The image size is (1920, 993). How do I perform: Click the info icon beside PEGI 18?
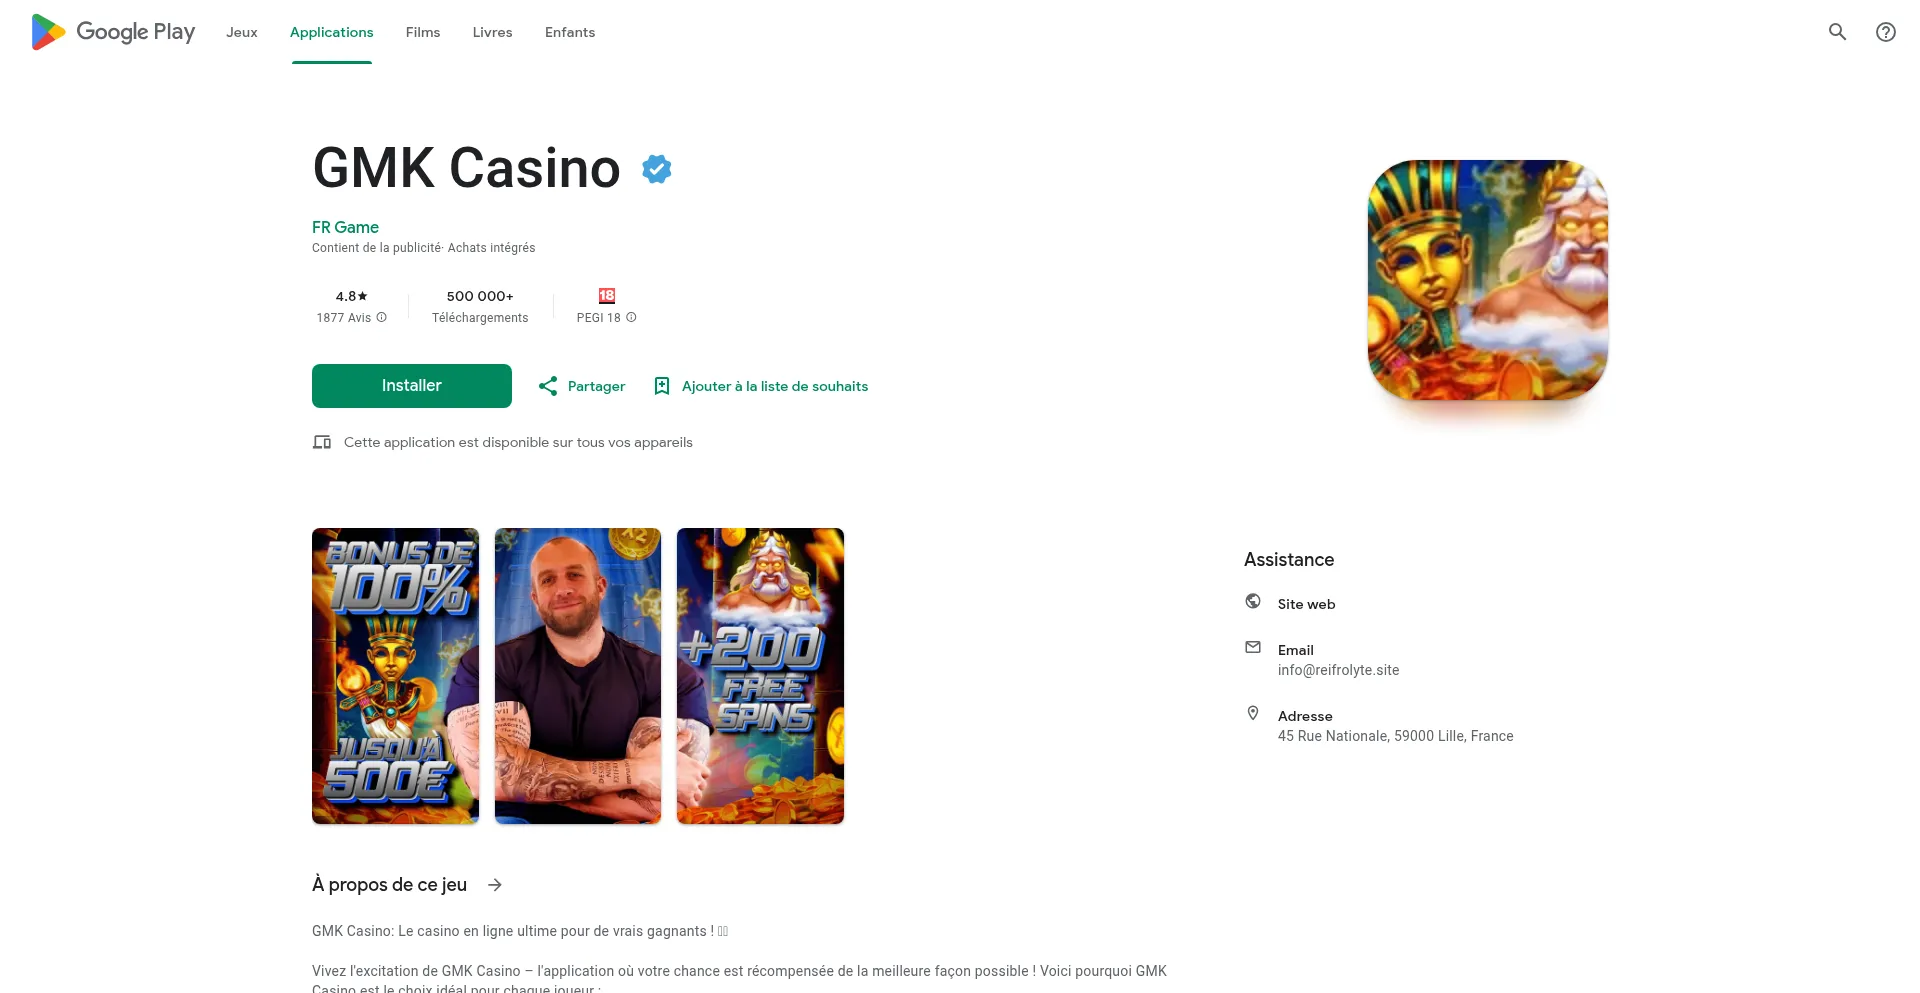click(631, 317)
